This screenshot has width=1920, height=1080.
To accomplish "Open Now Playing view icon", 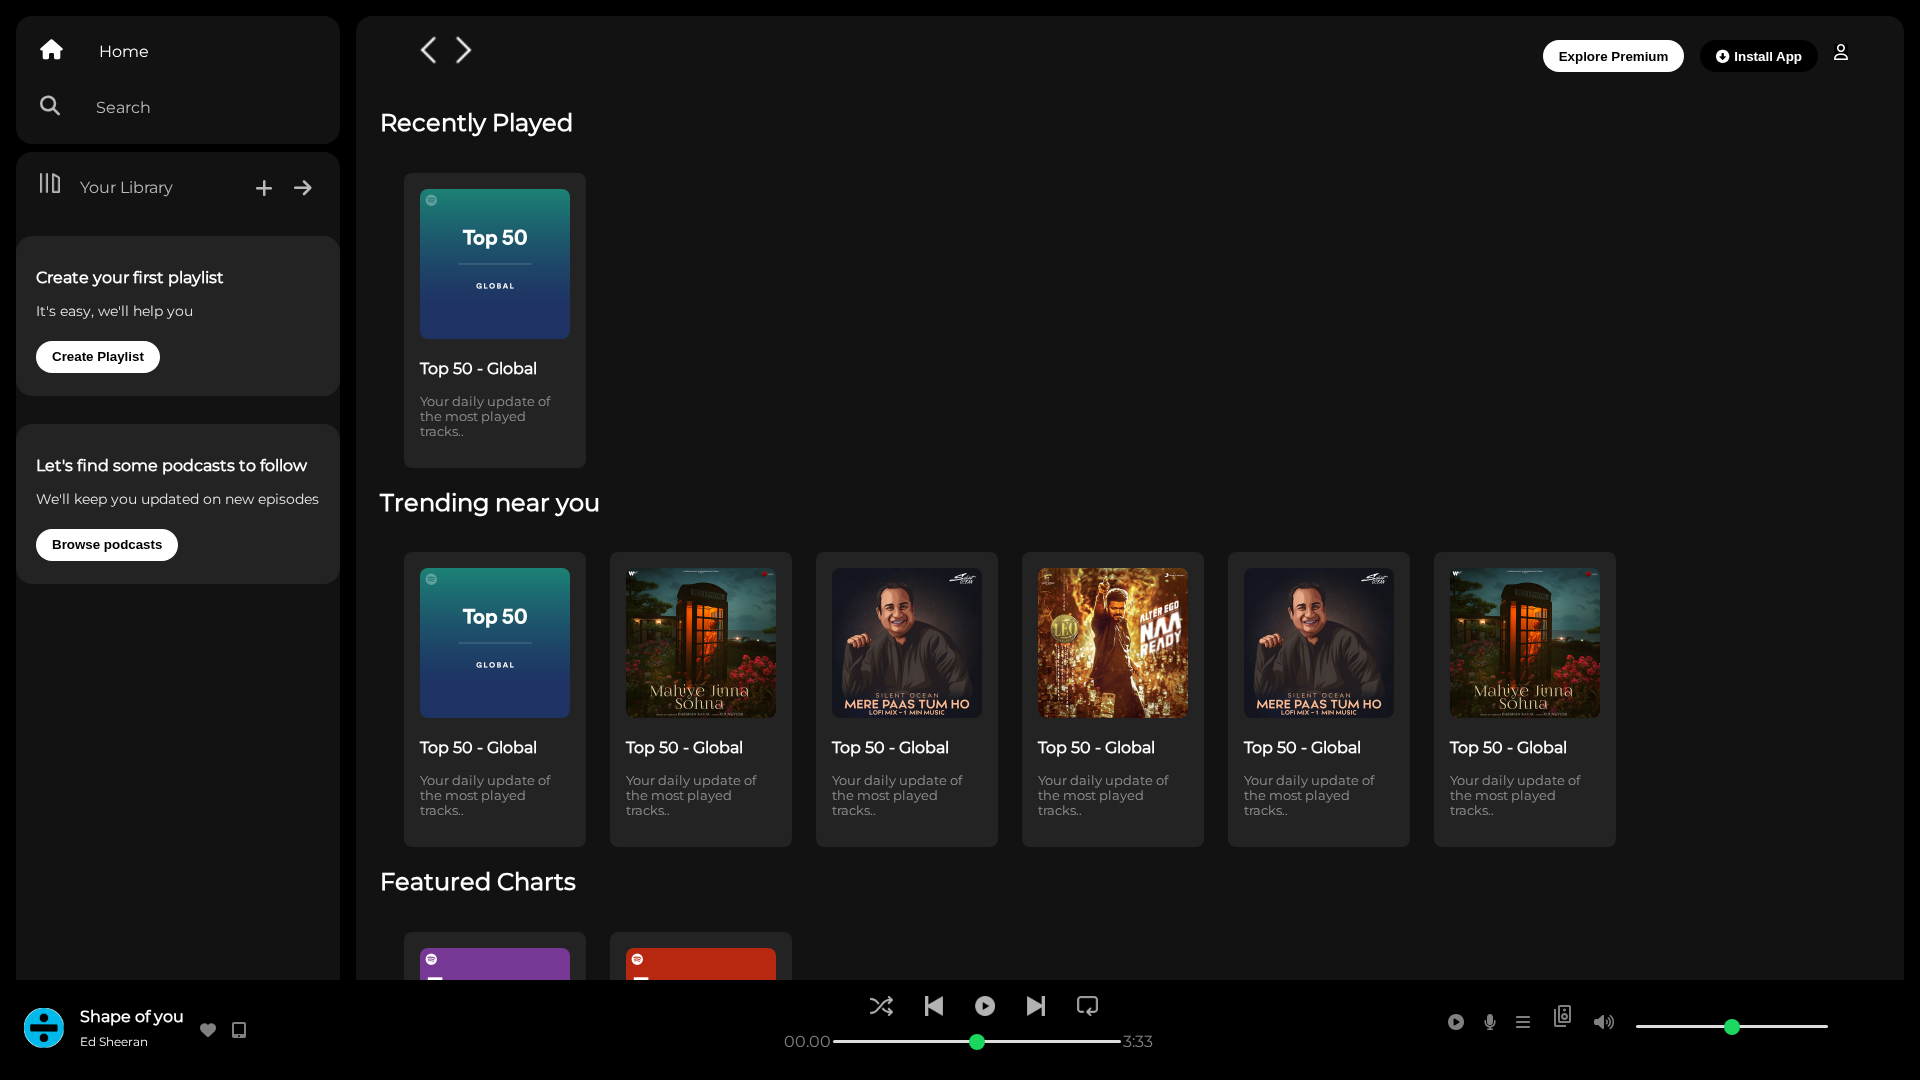I will [x=1456, y=1022].
